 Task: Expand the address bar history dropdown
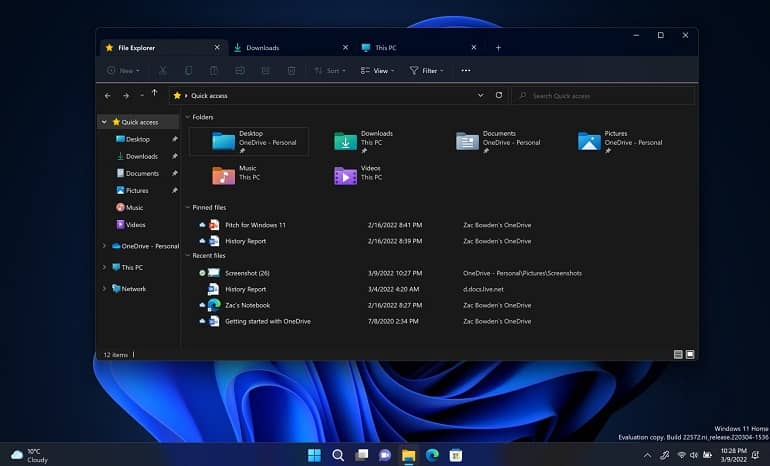(480, 95)
